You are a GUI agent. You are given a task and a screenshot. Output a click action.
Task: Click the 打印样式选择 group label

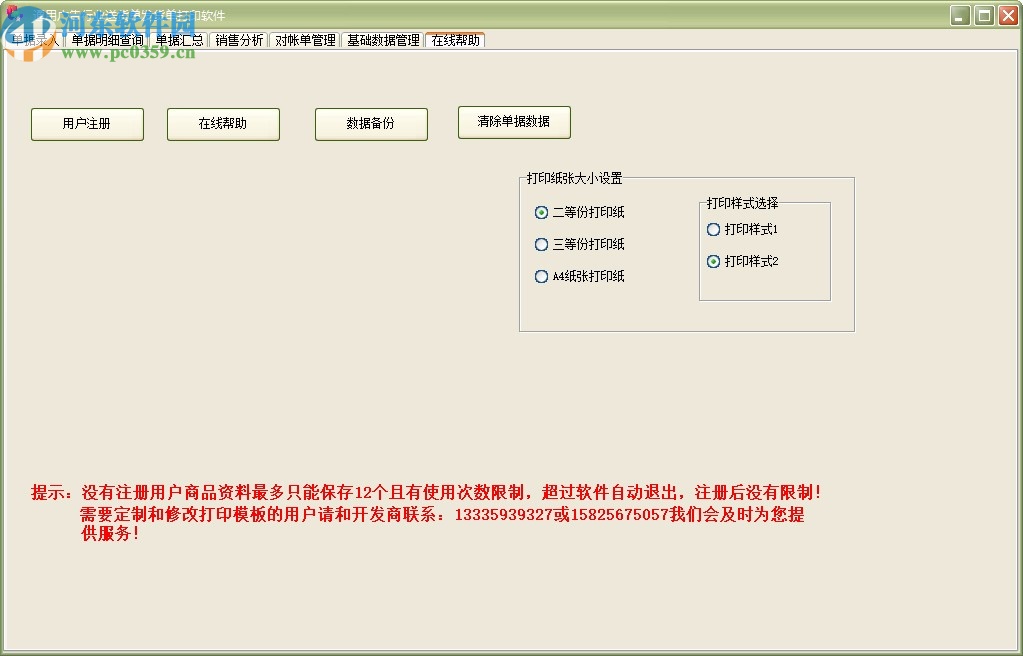tap(742, 203)
